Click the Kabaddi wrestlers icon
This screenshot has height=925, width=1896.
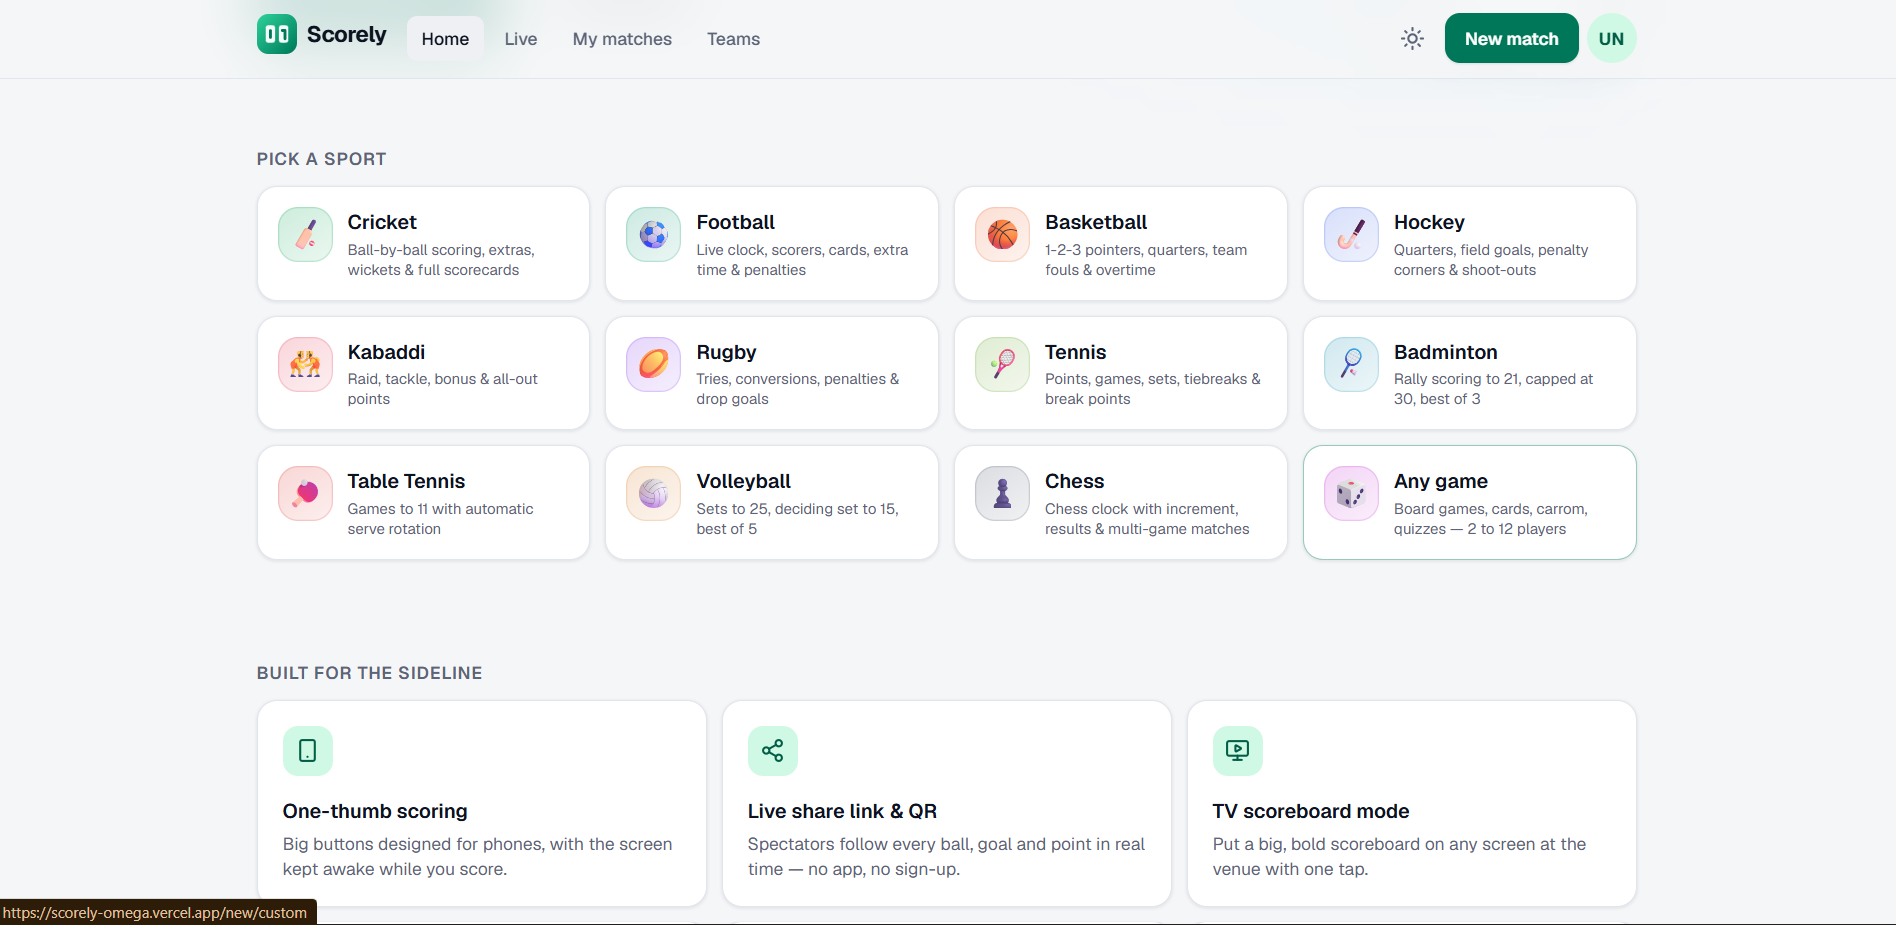click(x=305, y=364)
